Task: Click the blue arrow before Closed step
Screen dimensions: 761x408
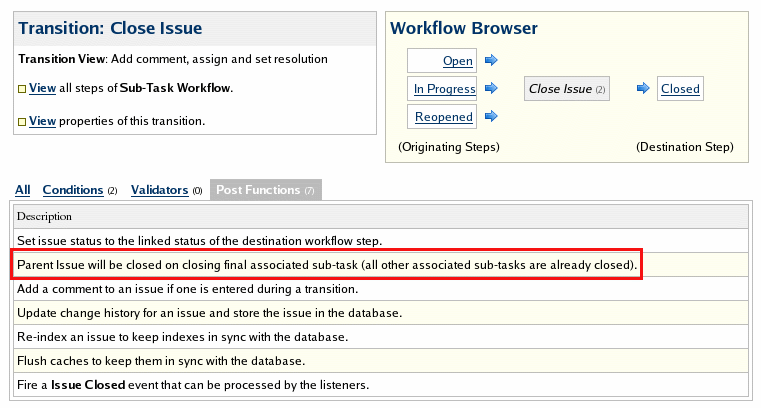Action: 643,89
